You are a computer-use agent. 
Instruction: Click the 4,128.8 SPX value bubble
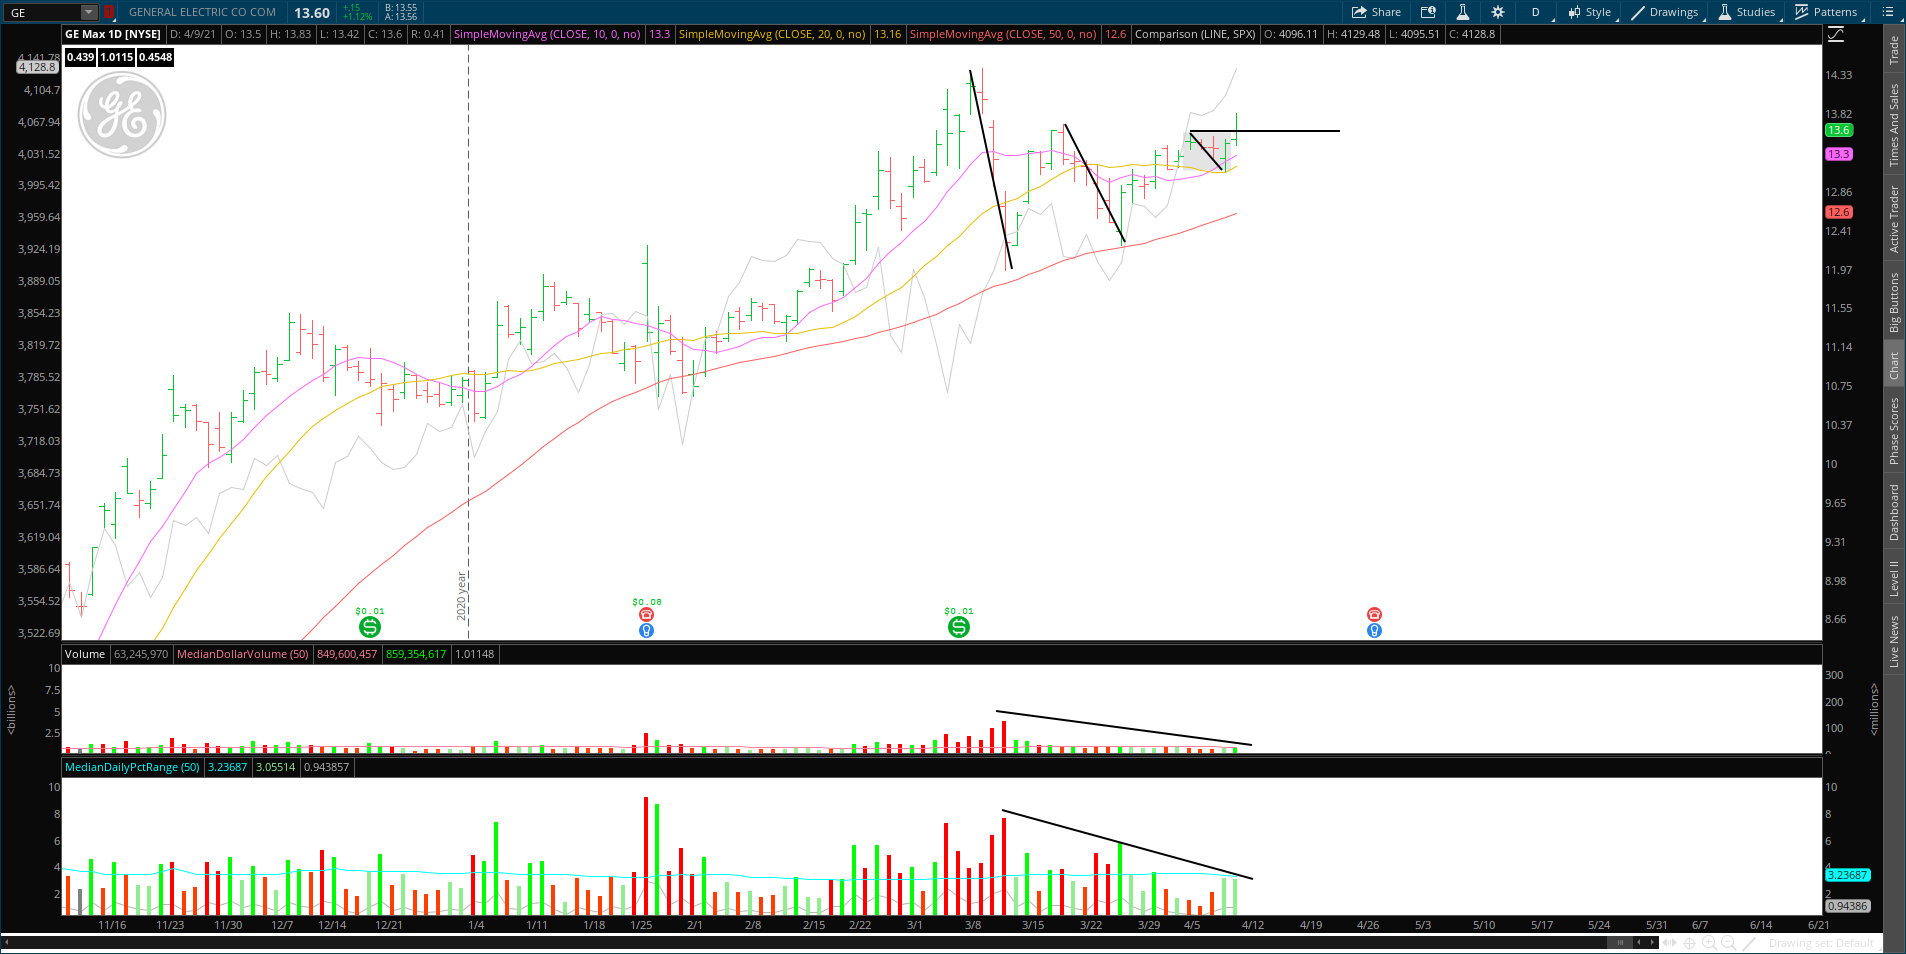tap(37, 67)
